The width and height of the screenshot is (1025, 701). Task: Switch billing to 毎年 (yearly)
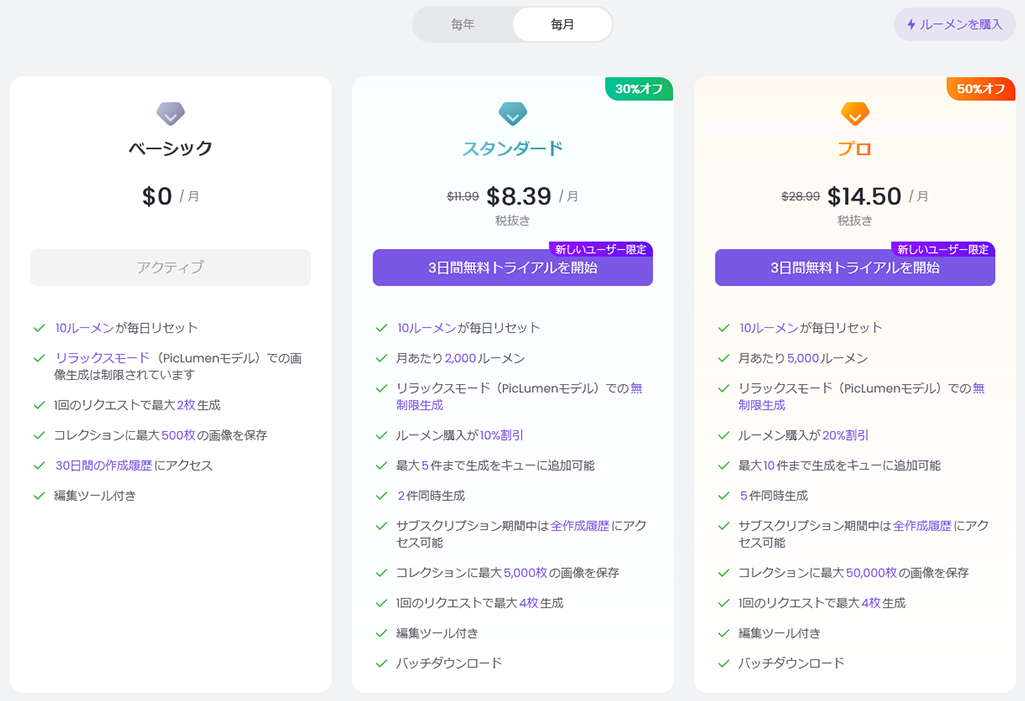click(x=463, y=25)
